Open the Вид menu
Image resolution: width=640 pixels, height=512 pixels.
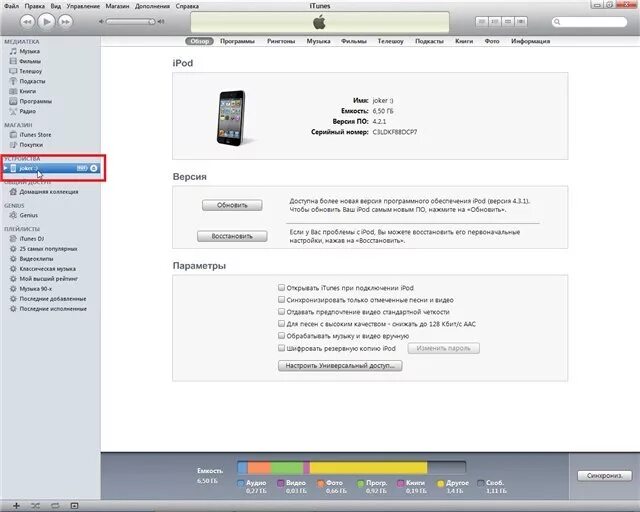pyautogui.click(x=56, y=6)
